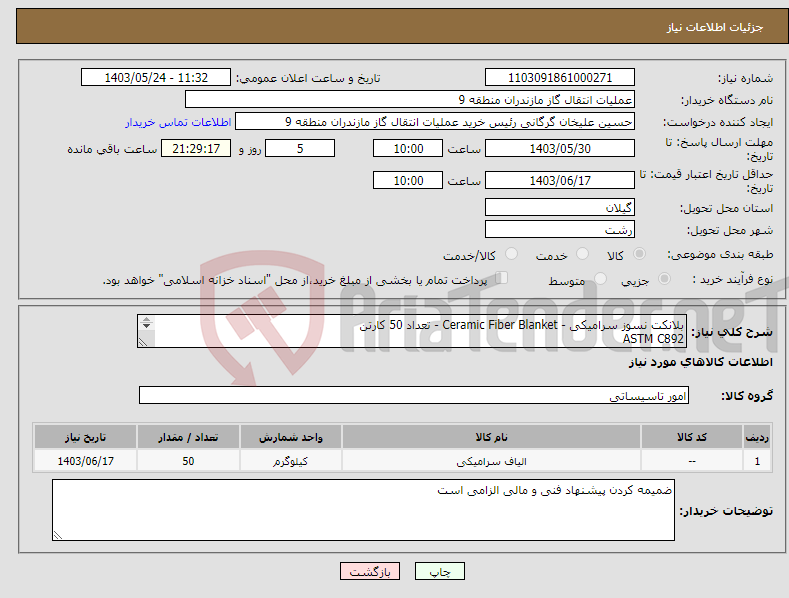Click the جزئیات اطلاعات نیاز header title
Viewport: 789px width, 598px height.
(x=715, y=27)
